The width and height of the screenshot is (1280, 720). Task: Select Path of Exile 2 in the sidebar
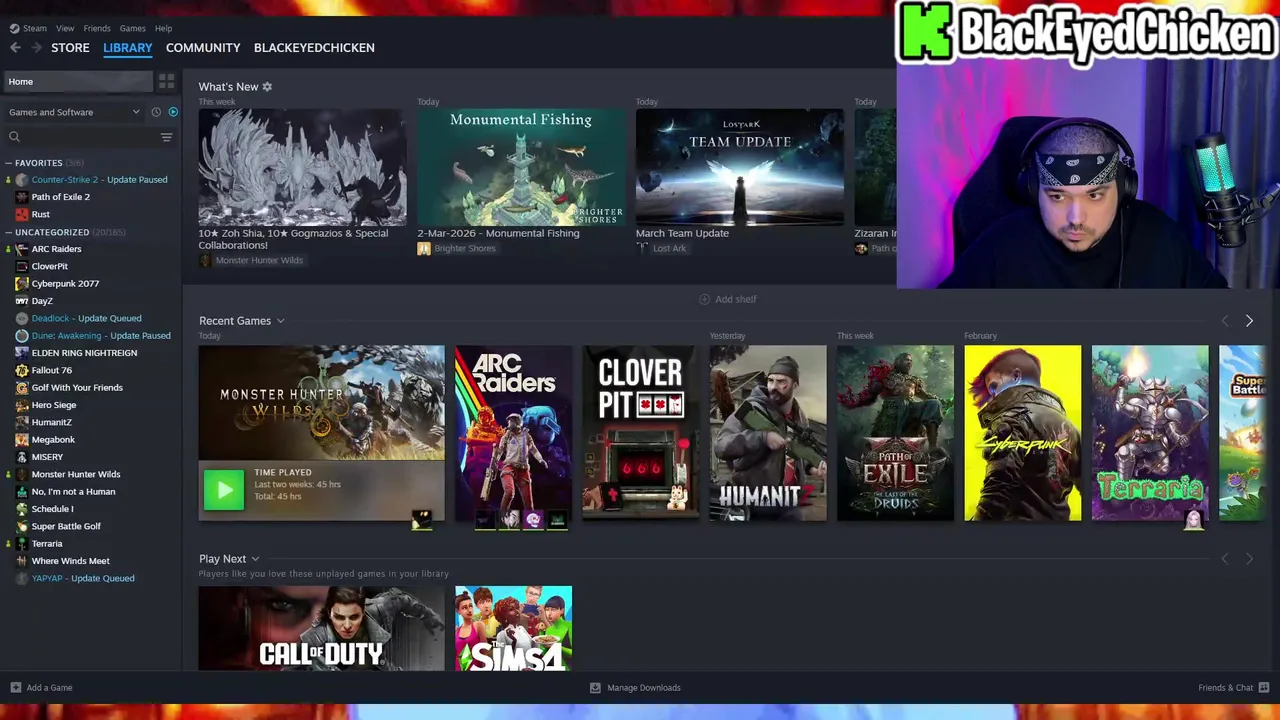pyautogui.click(x=61, y=197)
